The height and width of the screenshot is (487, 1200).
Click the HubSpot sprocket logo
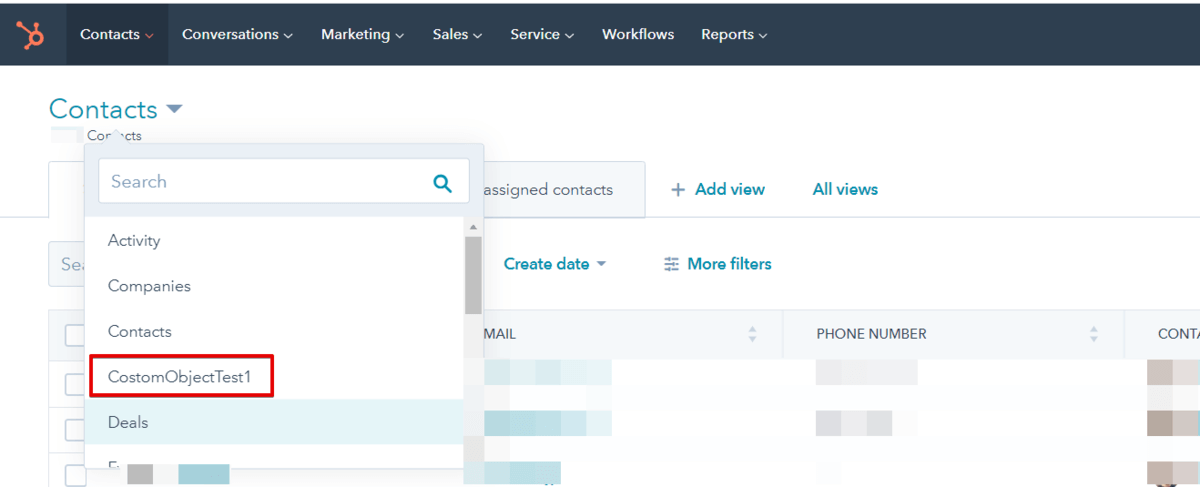click(x=30, y=35)
